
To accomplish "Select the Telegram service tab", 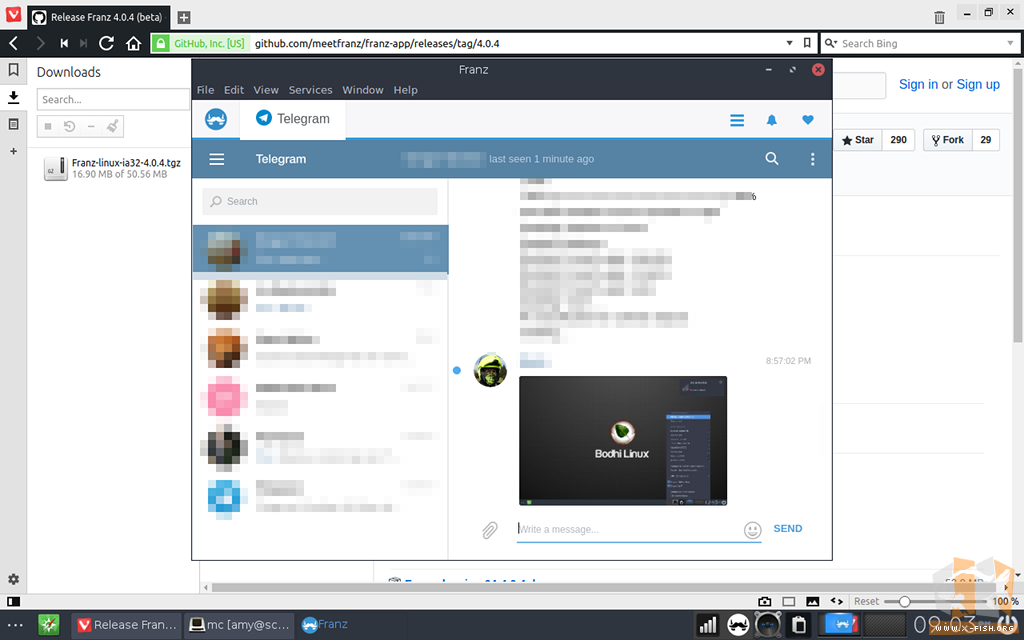I will (293, 120).
